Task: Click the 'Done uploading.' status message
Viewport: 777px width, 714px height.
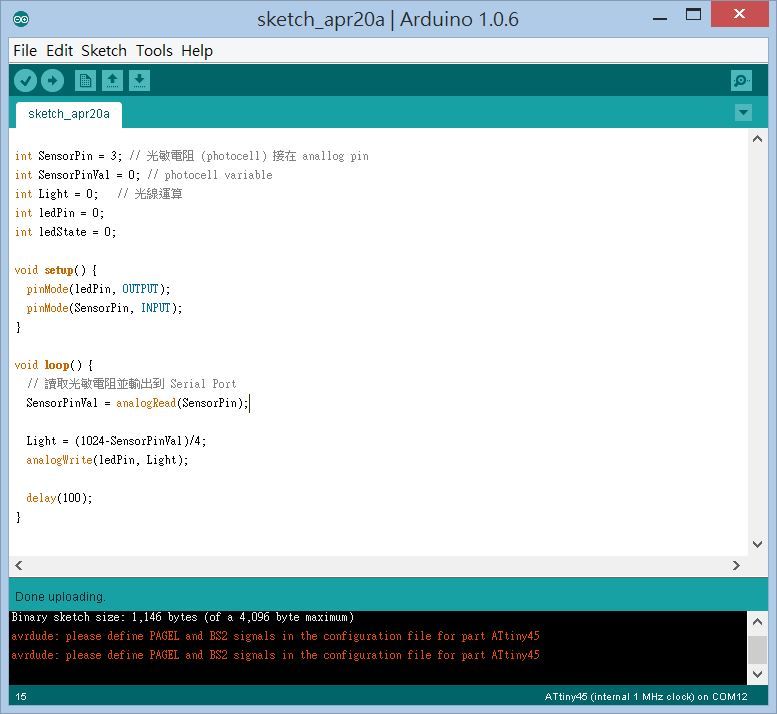Action: pos(60,597)
